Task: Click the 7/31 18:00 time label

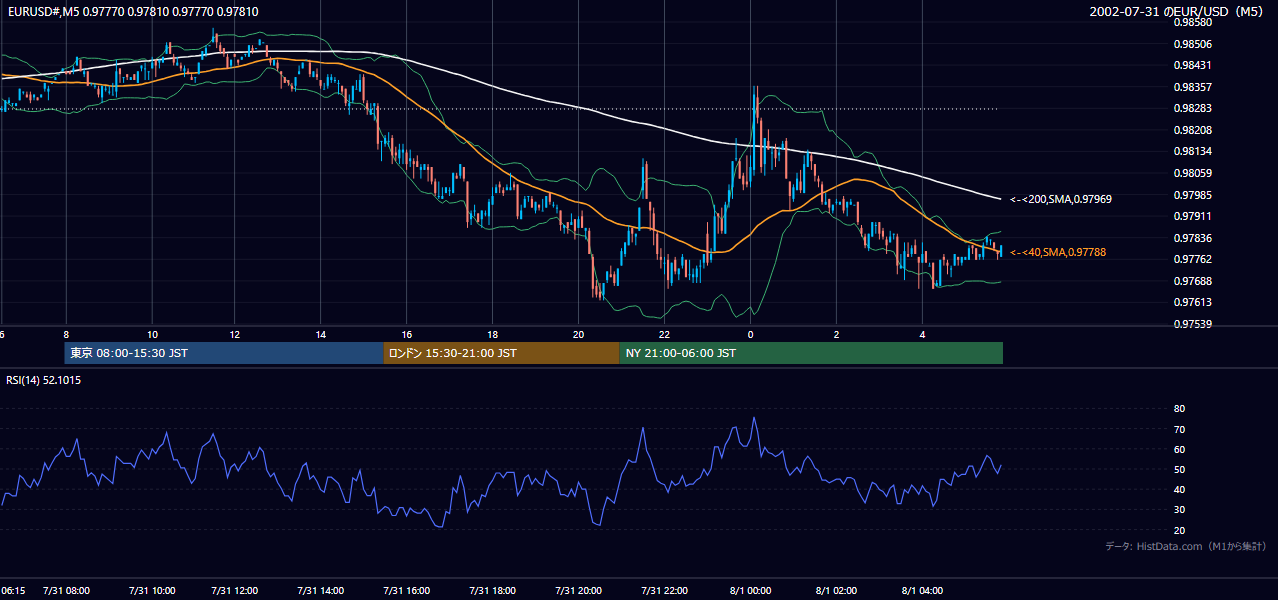Action: pos(493,590)
